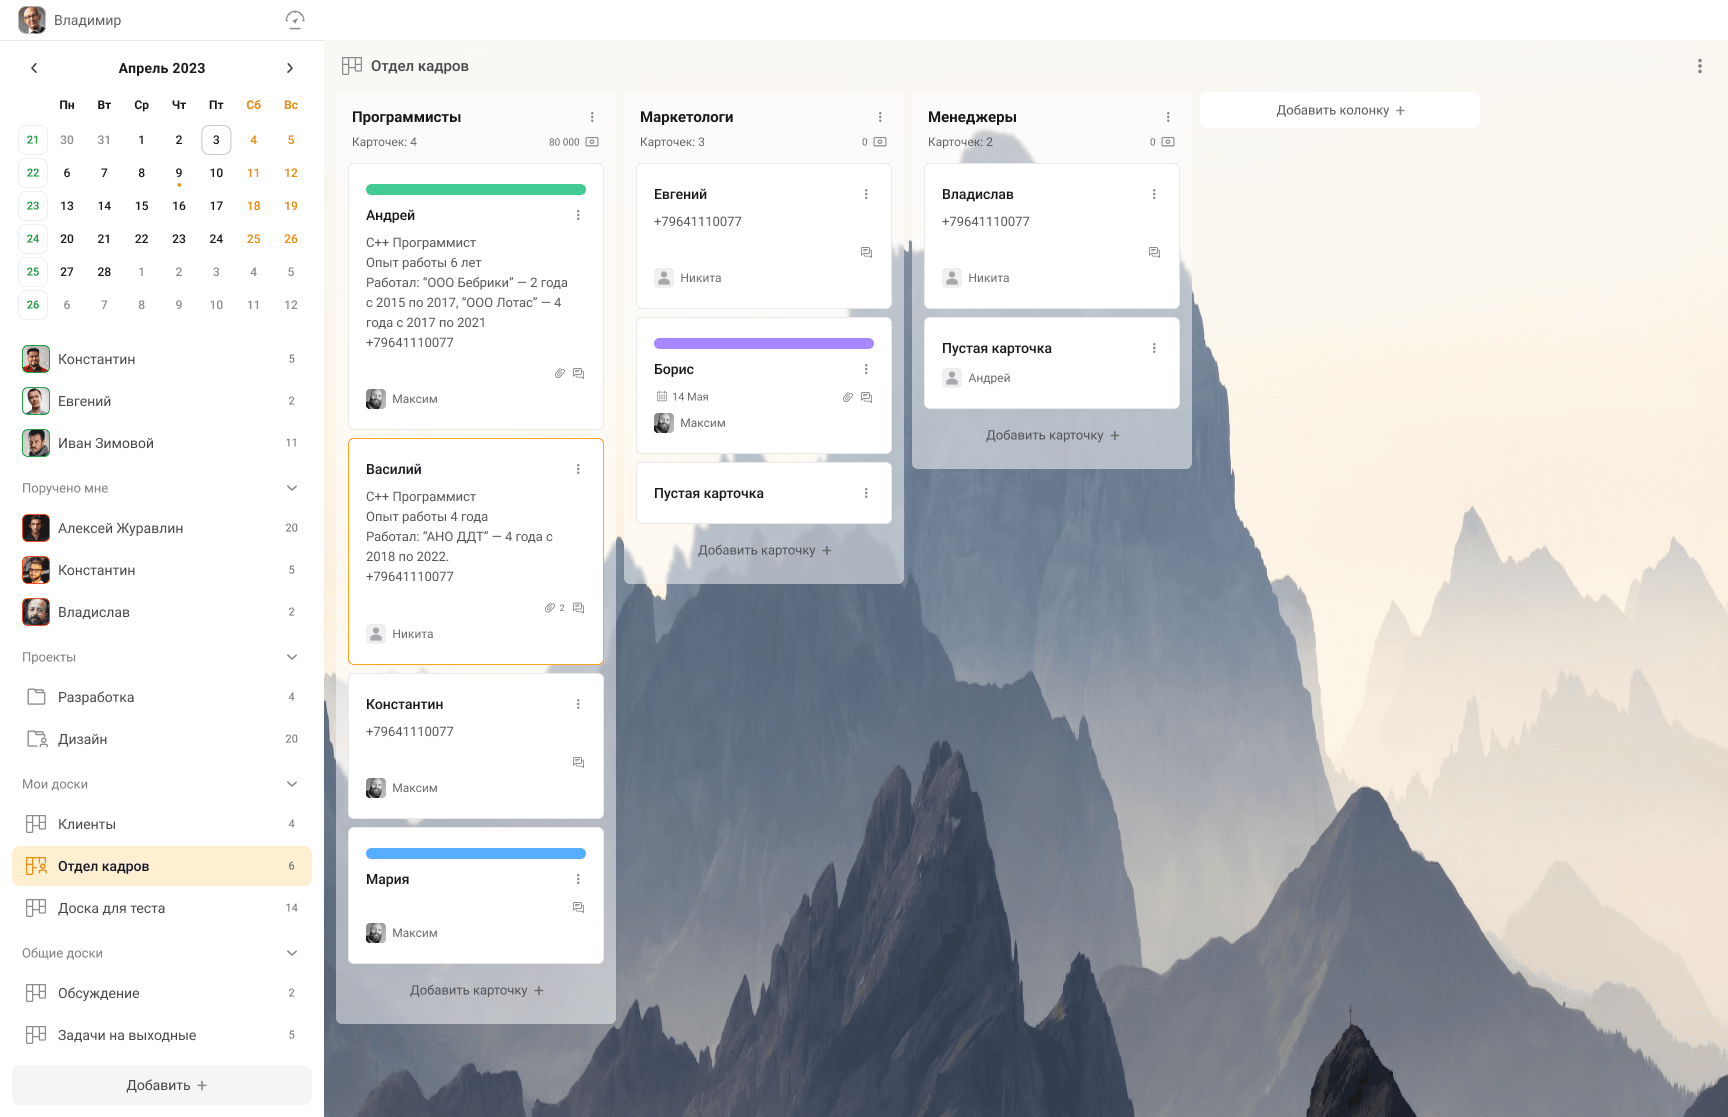The width and height of the screenshot is (1728, 1117).
Task: Click attachment paperclip icon on Андрей card
Action: [x=560, y=373]
